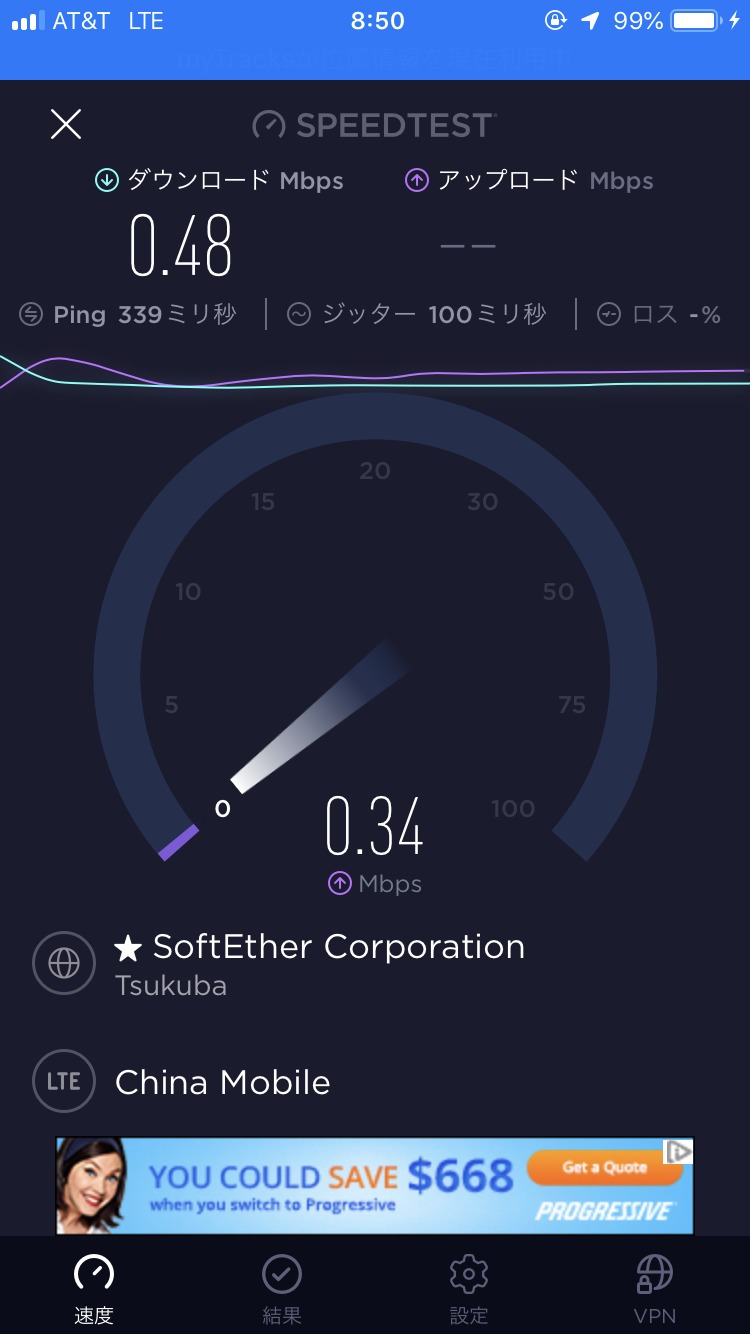Tap the packet loss icon
The height and width of the screenshot is (1334, 750).
coord(608,315)
